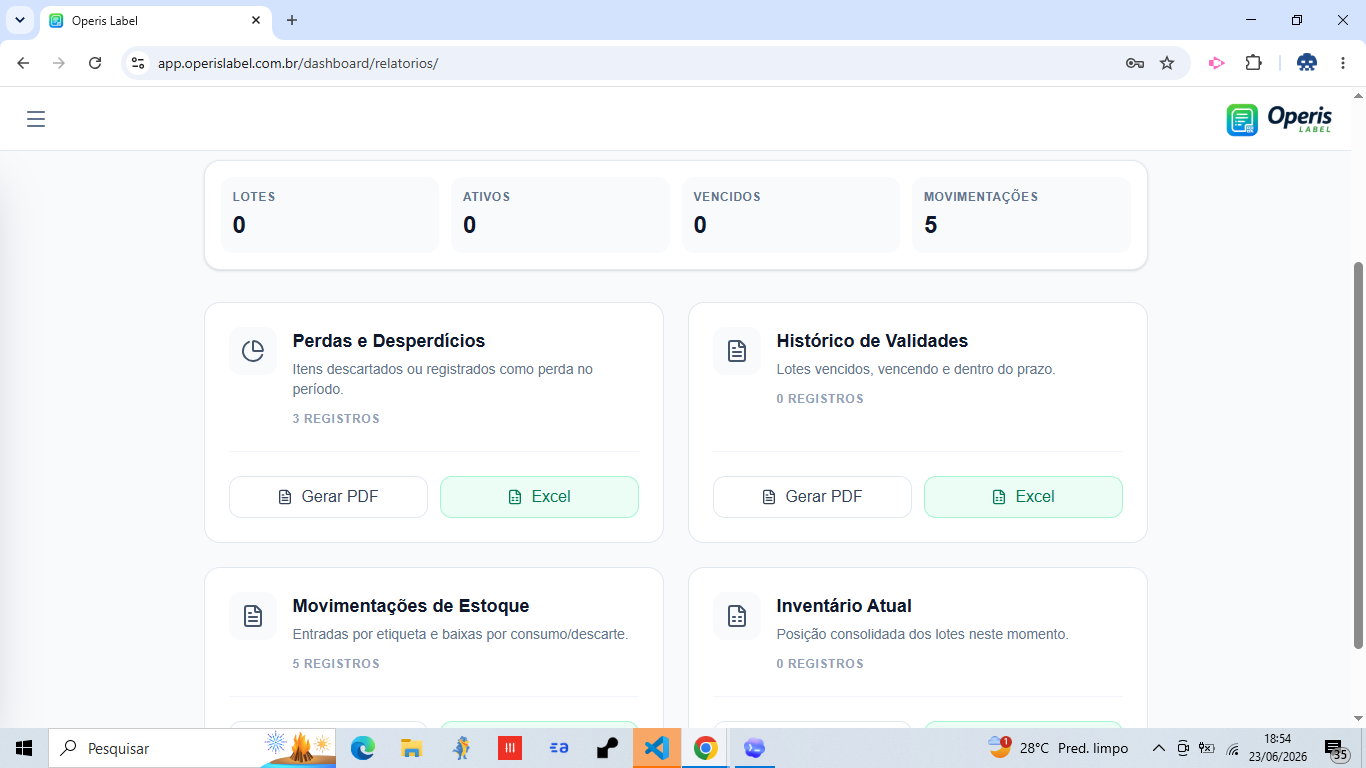1366x768 pixels.
Task: Generate PDF for Histórico de Validades
Action: pos(812,497)
